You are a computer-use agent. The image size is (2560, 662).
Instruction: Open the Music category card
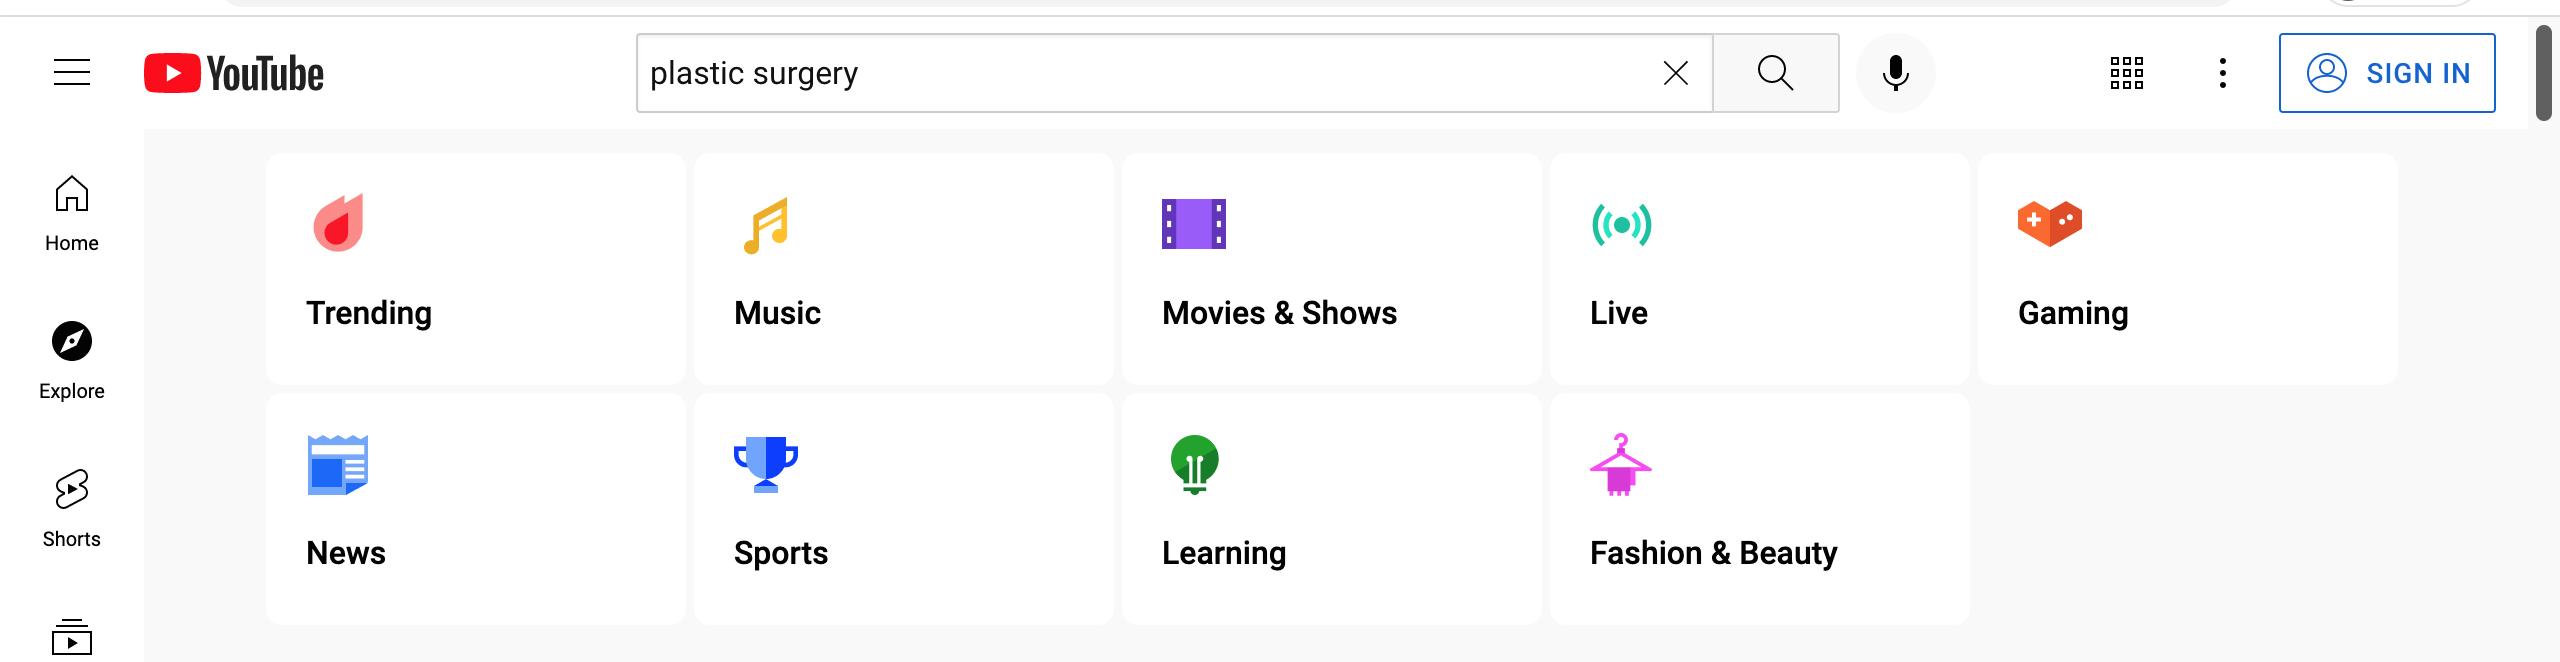click(904, 269)
